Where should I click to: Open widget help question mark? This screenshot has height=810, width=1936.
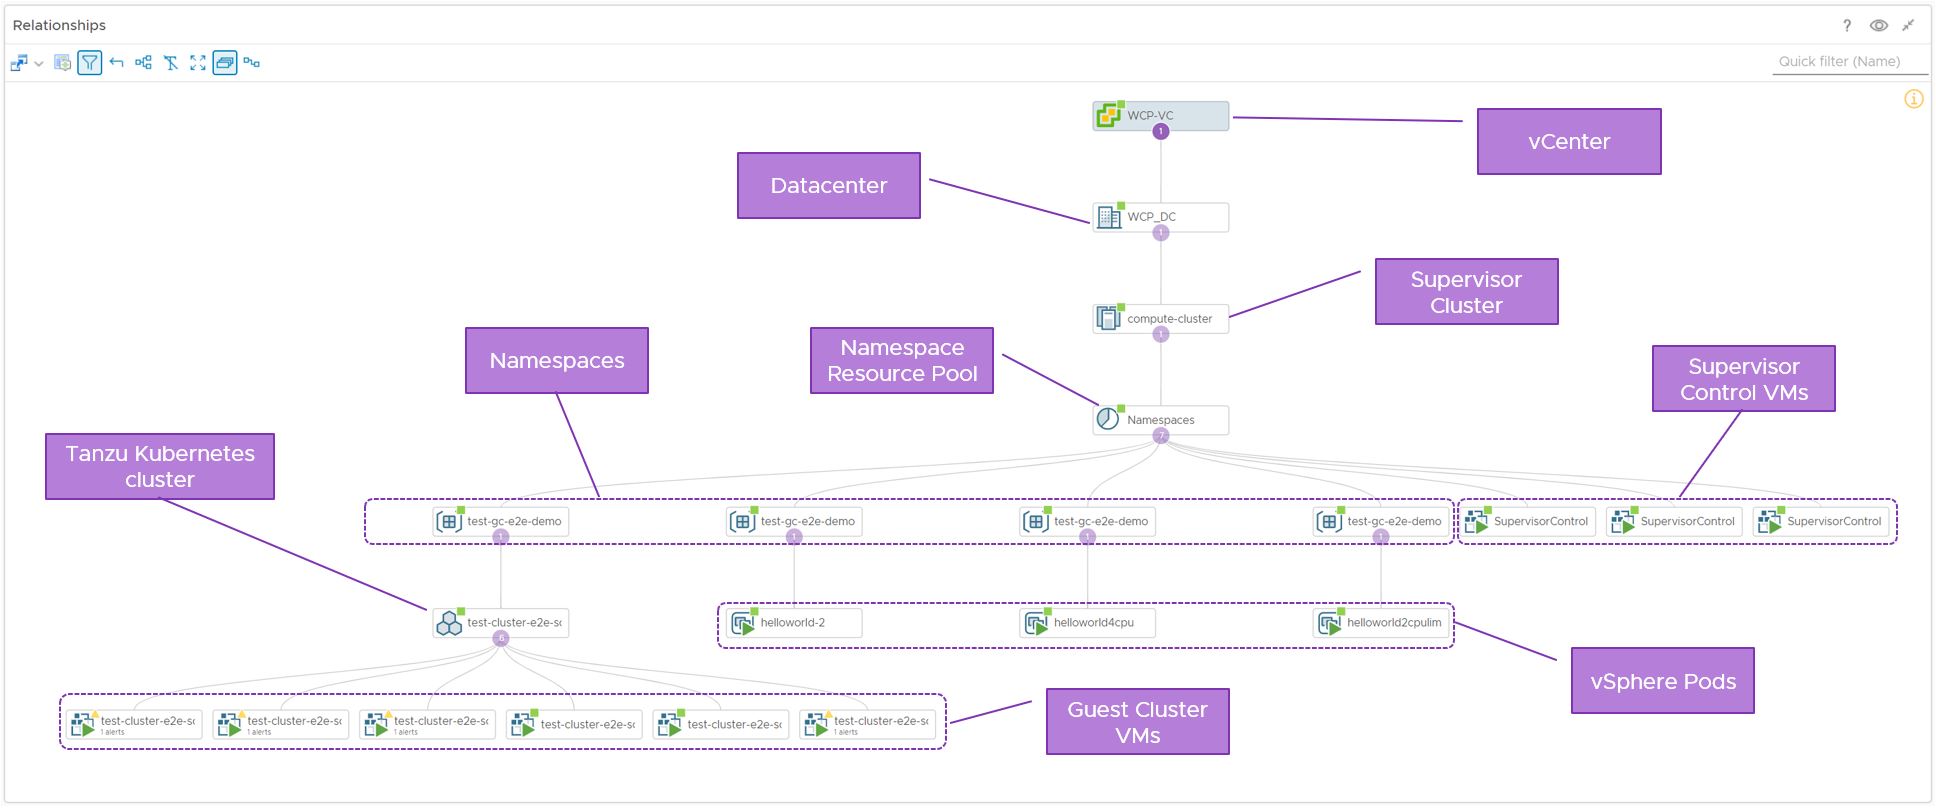(x=1847, y=26)
